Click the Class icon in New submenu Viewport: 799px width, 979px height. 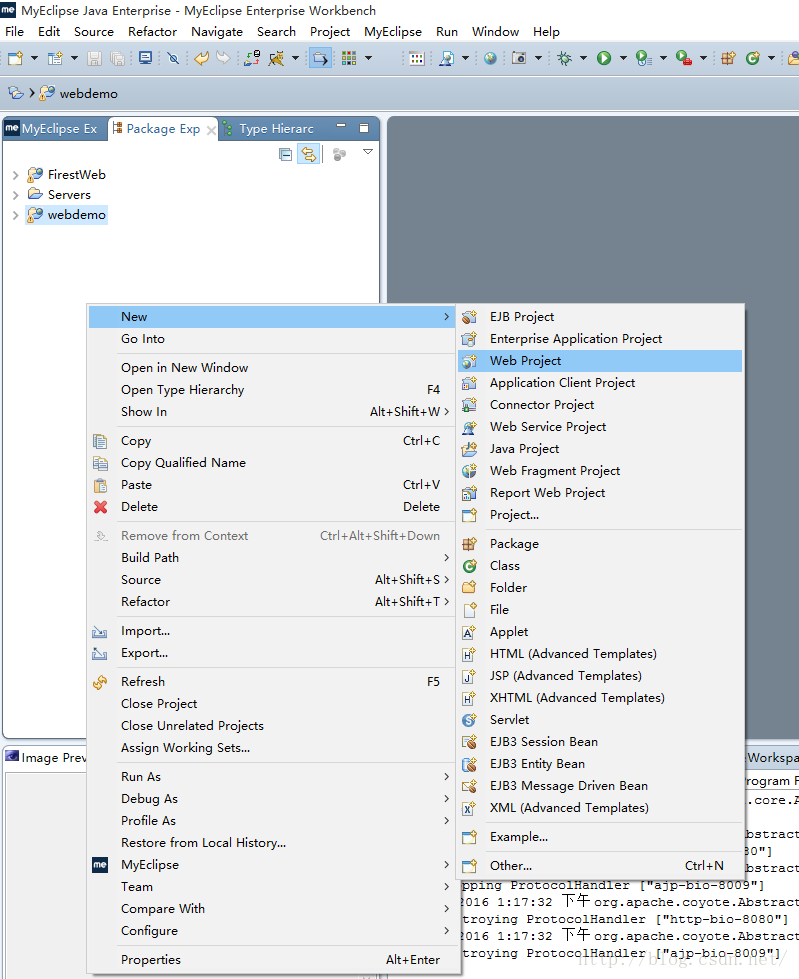coord(469,566)
